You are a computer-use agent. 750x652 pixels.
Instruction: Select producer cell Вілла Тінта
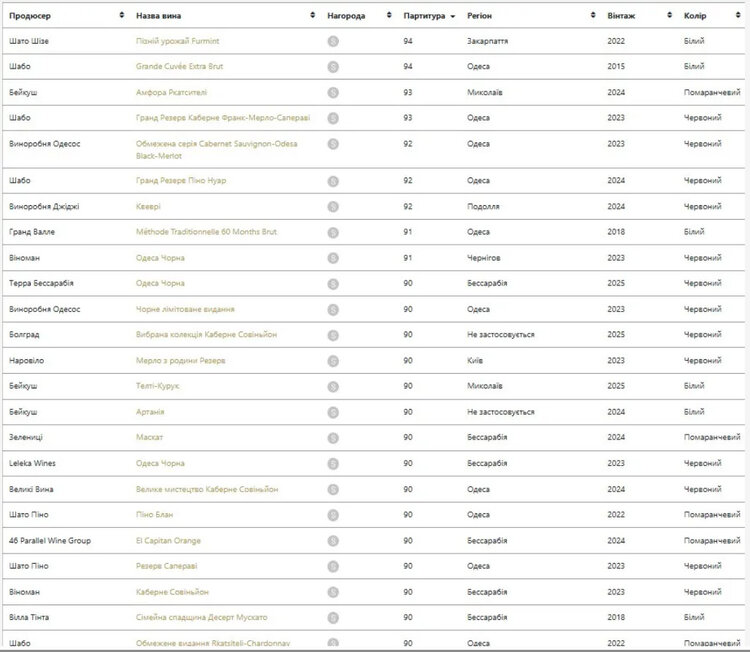pos(29,618)
